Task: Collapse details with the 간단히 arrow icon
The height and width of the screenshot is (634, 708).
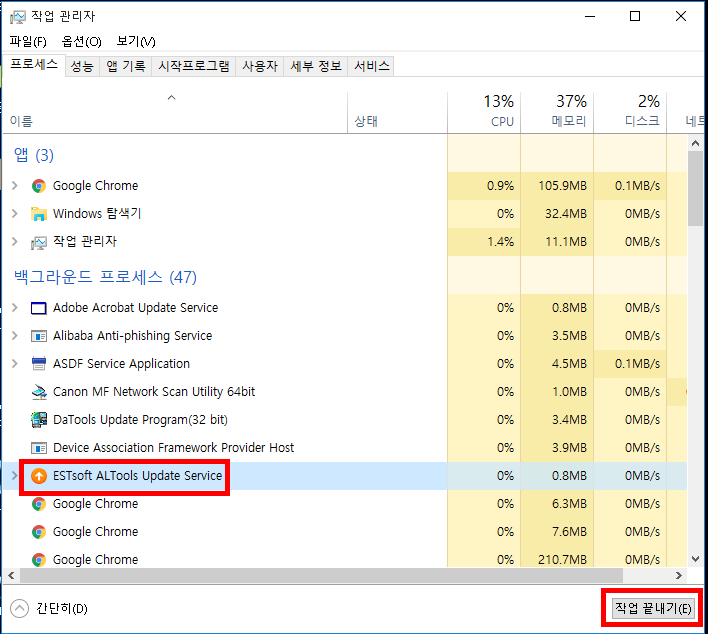Action: click(x=19, y=608)
